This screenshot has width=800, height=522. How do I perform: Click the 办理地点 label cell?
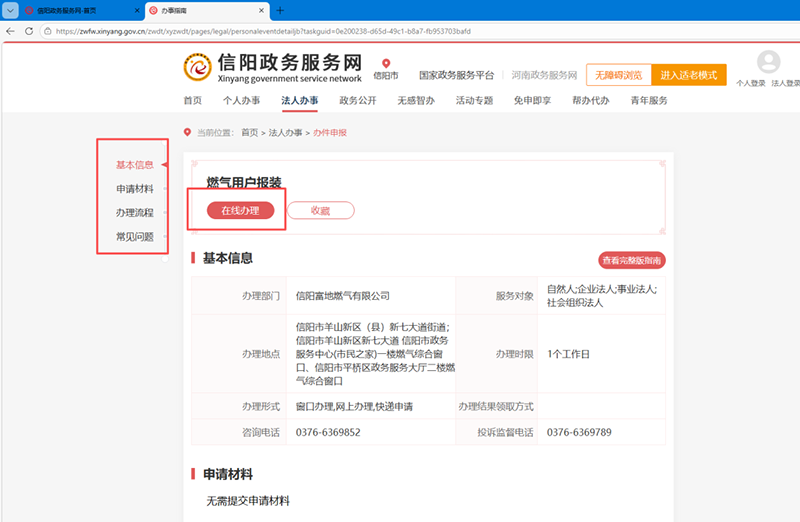coord(239,354)
